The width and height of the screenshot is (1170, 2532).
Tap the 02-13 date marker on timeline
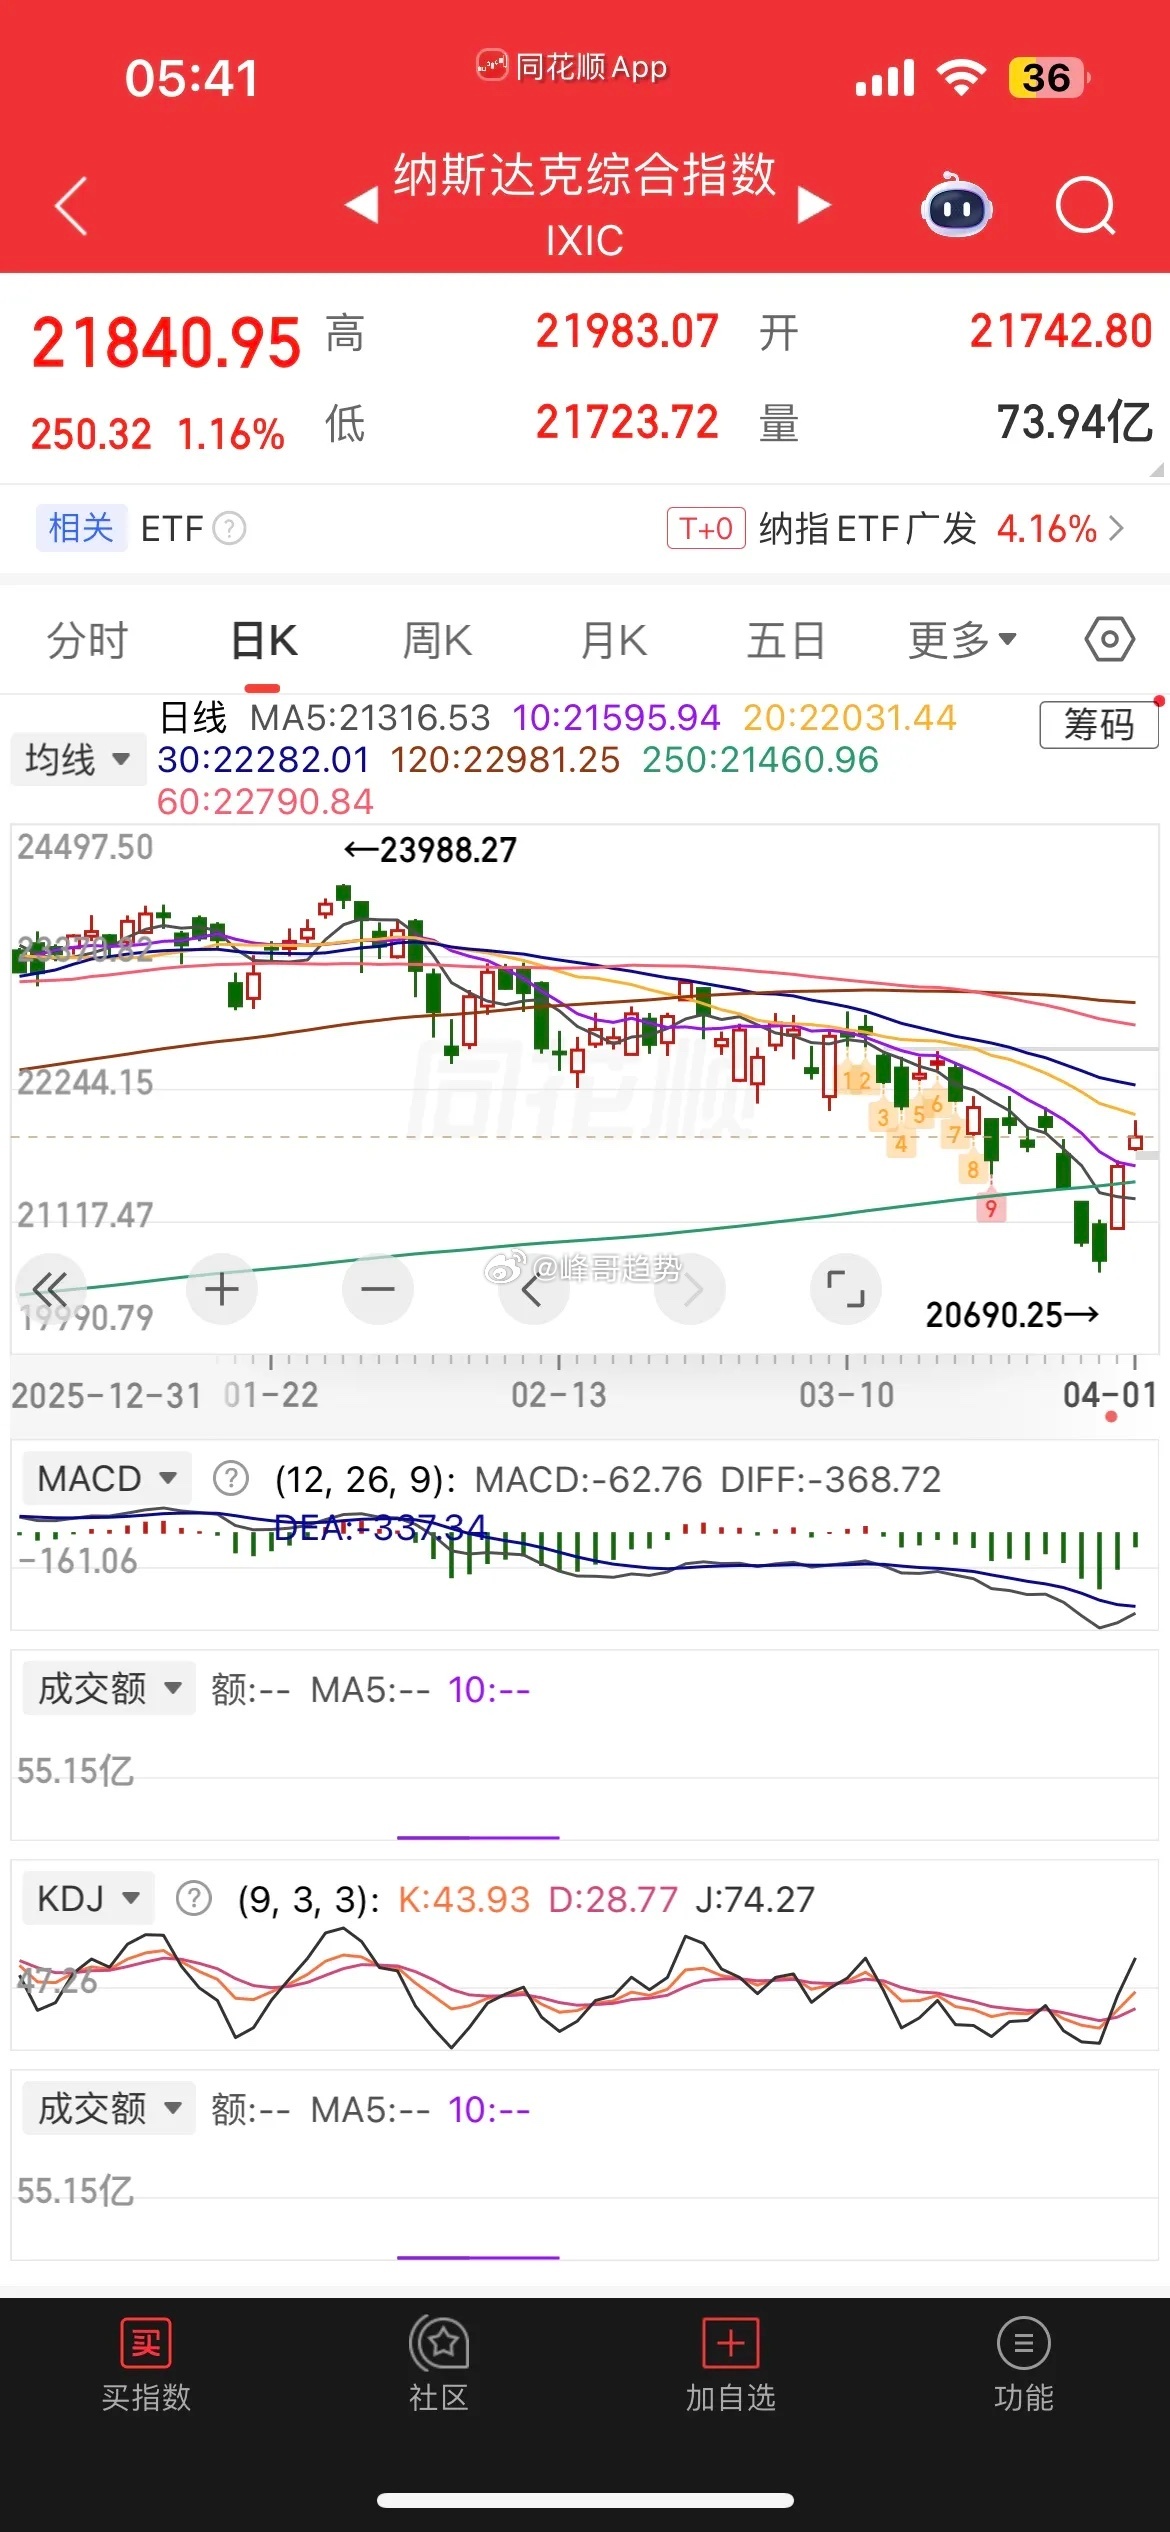(x=558, y=1395)
